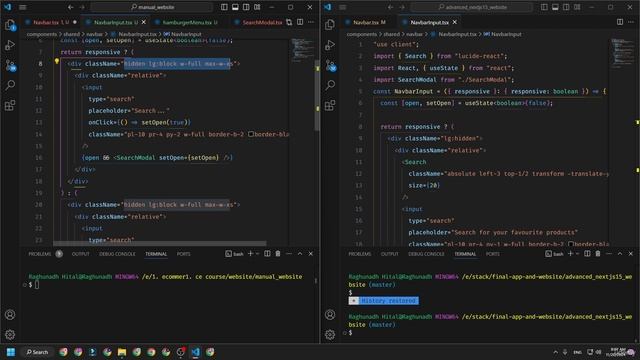Open DEBUG CONSOLE tab in right window panel
The image size is (640, 360).
tap(426, 254)
